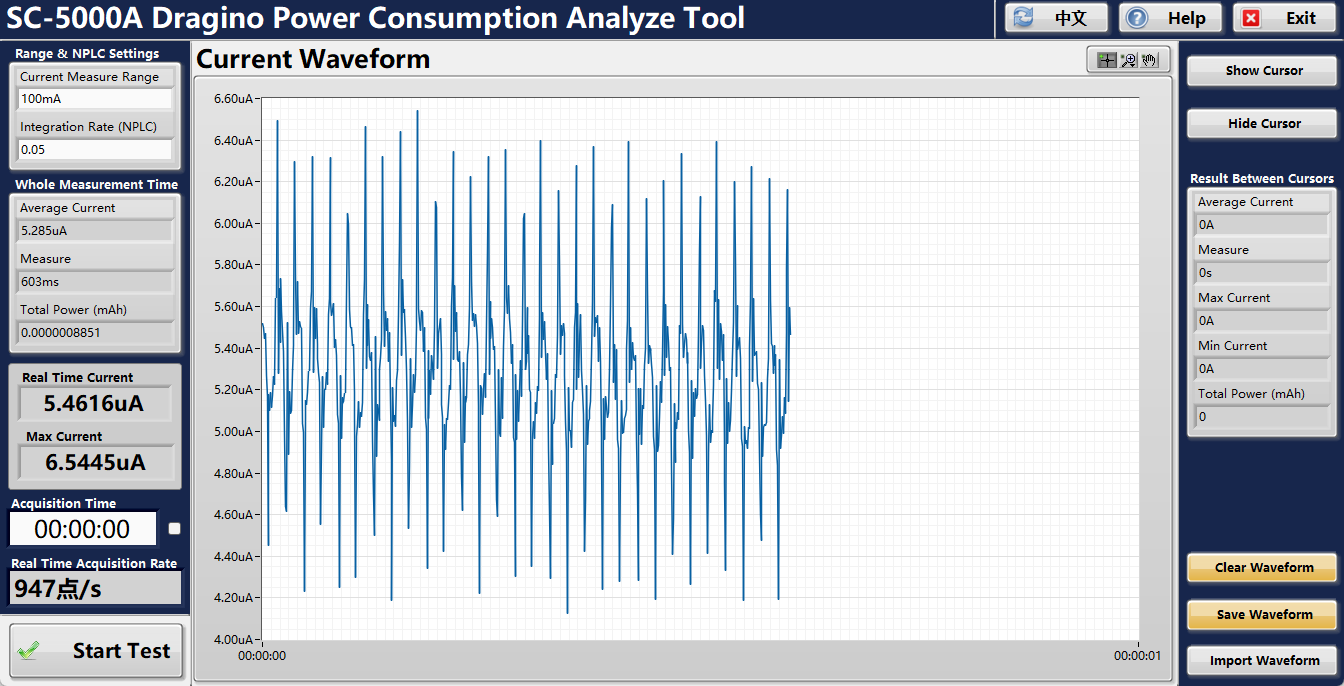The image size is (1344, 686).
Task: Click the 5.00uA y-axis label
Action: 233,432
